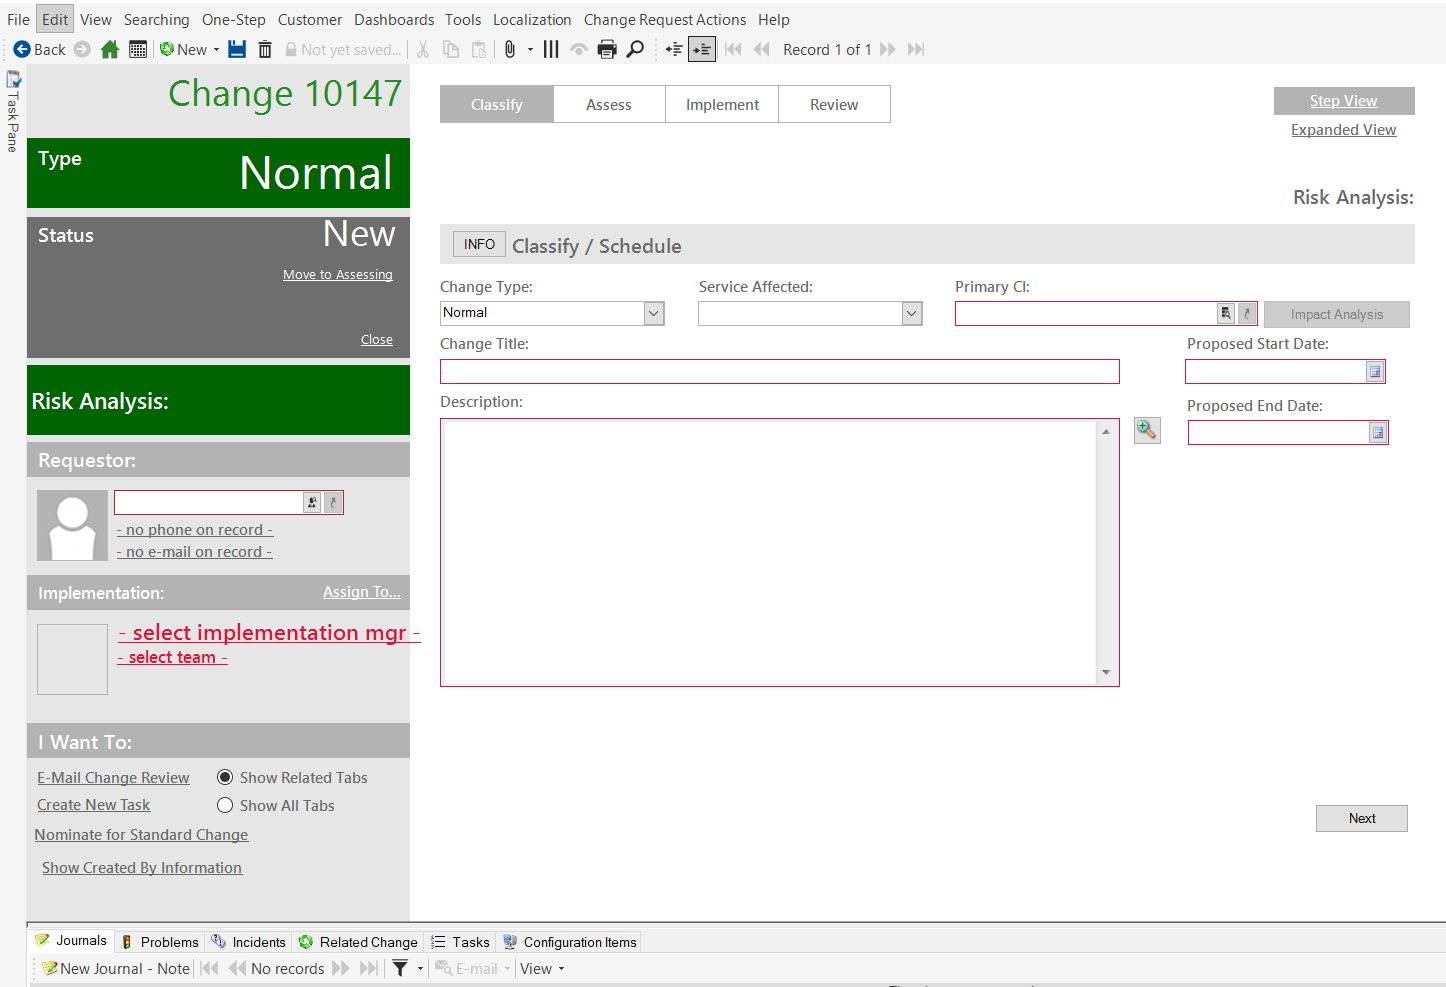Open the Change Request Actions menu

click(x=665, y=19)
